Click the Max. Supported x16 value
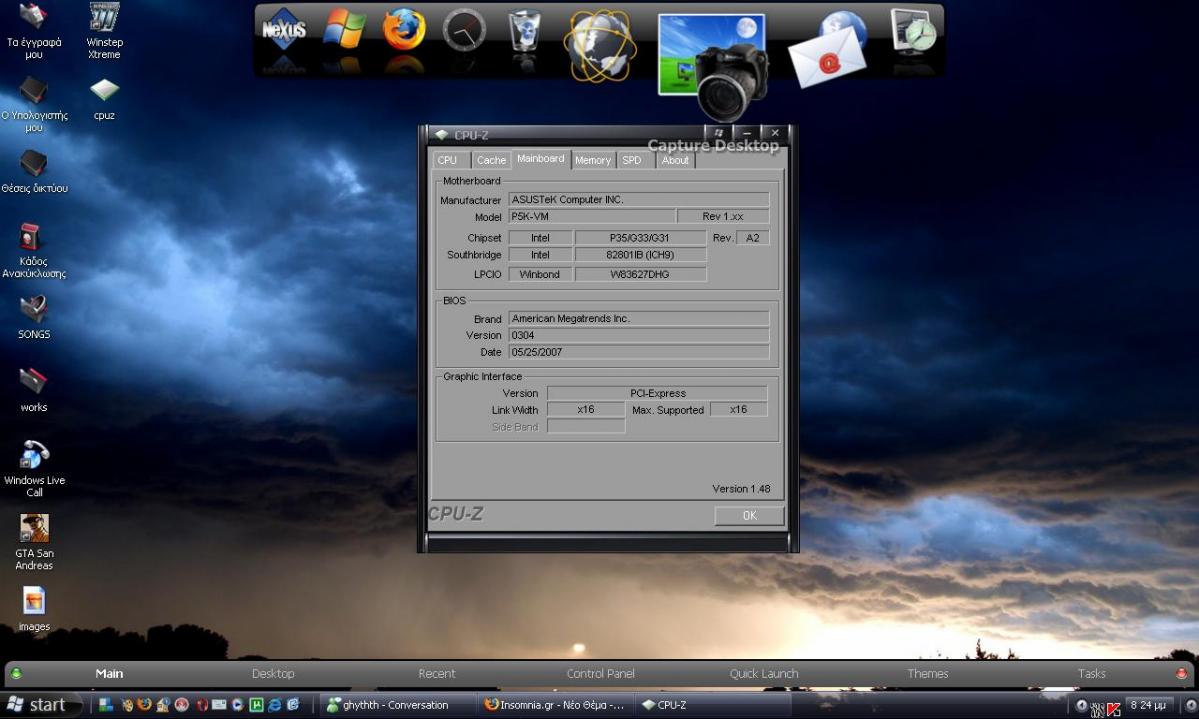Screen dimensions: 1199x719 [739, 409]
